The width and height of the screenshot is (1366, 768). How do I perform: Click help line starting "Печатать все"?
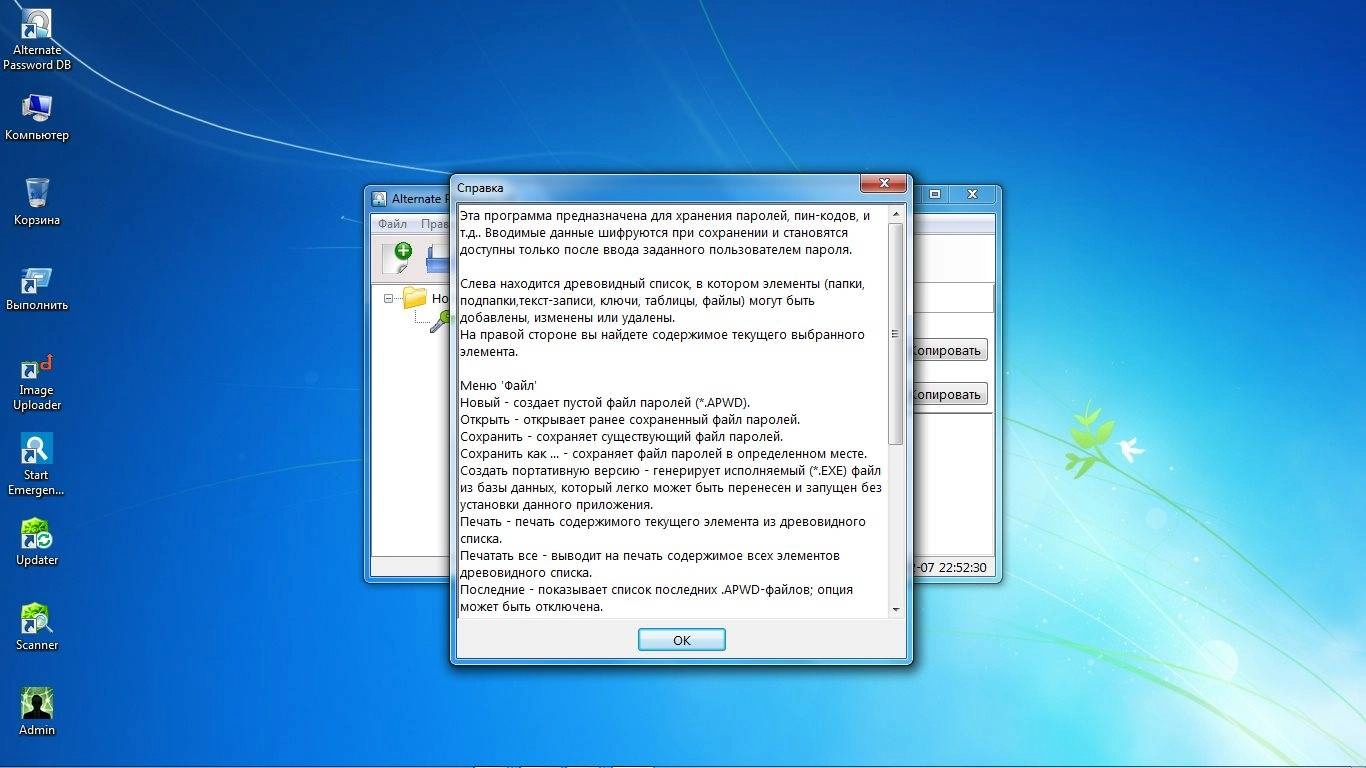(650, 555)
